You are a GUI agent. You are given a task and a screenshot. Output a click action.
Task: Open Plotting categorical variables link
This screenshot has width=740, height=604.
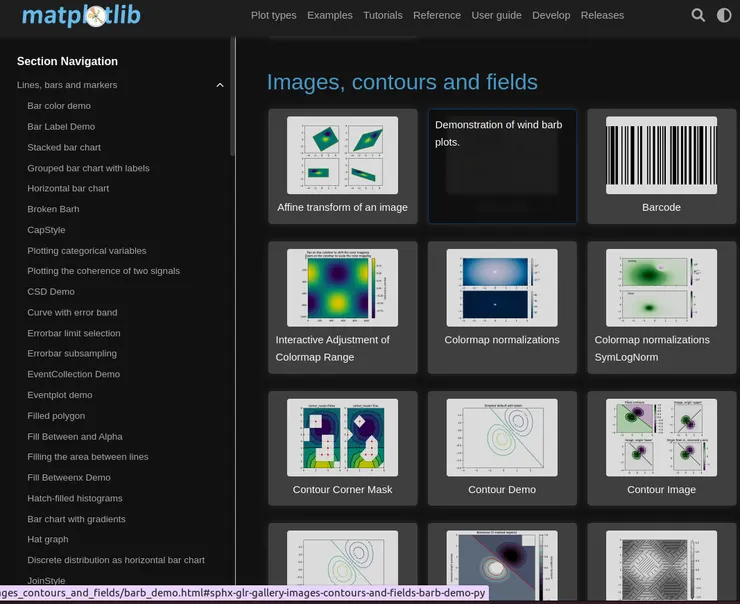tap(87, 251)
